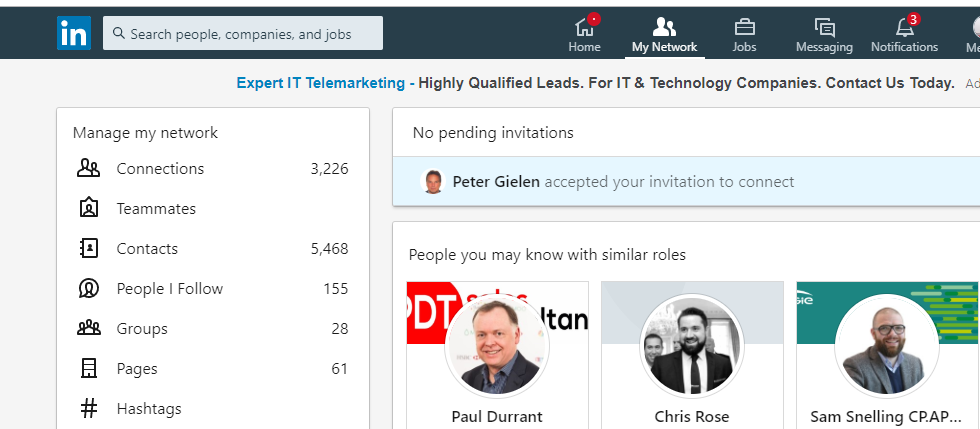The height and width of the screenshot is (429, 980).
Task: Click the Groups icon in sidebar
Action: point(89,328)
